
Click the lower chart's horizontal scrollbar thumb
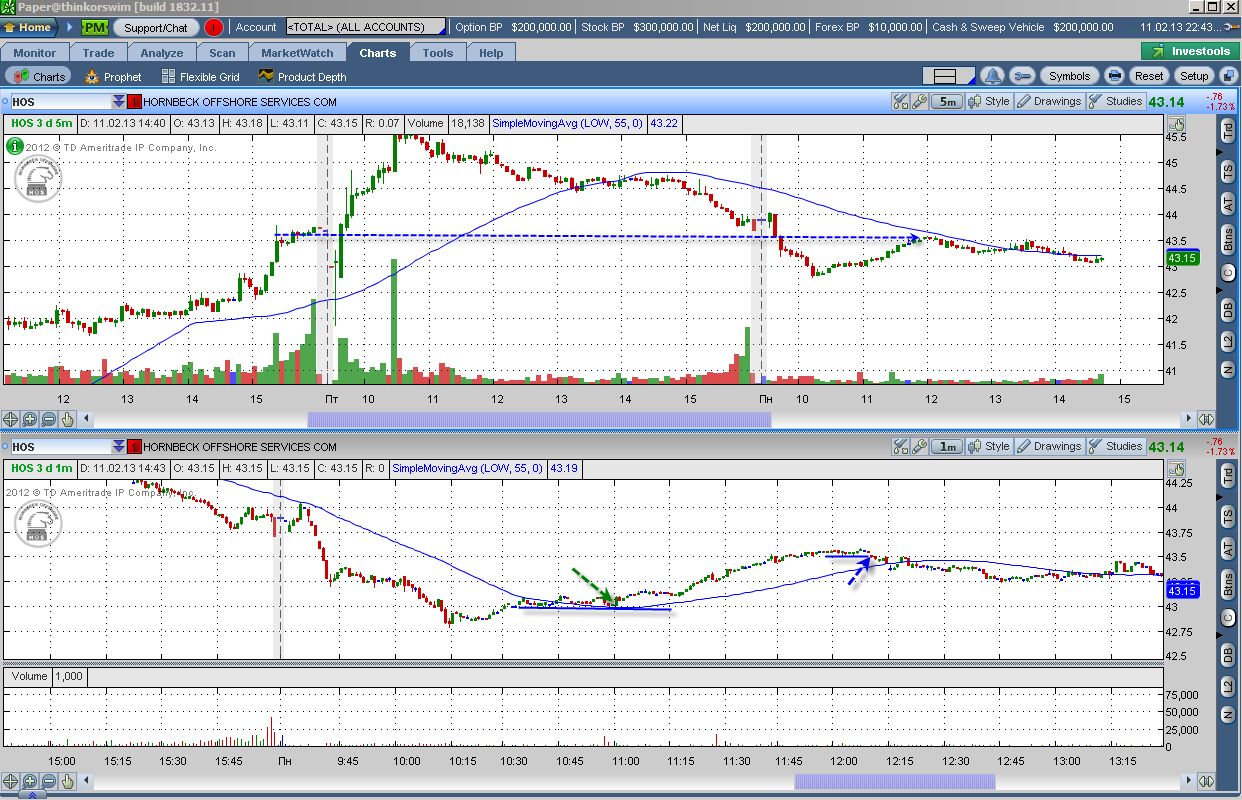click(895, 781)
